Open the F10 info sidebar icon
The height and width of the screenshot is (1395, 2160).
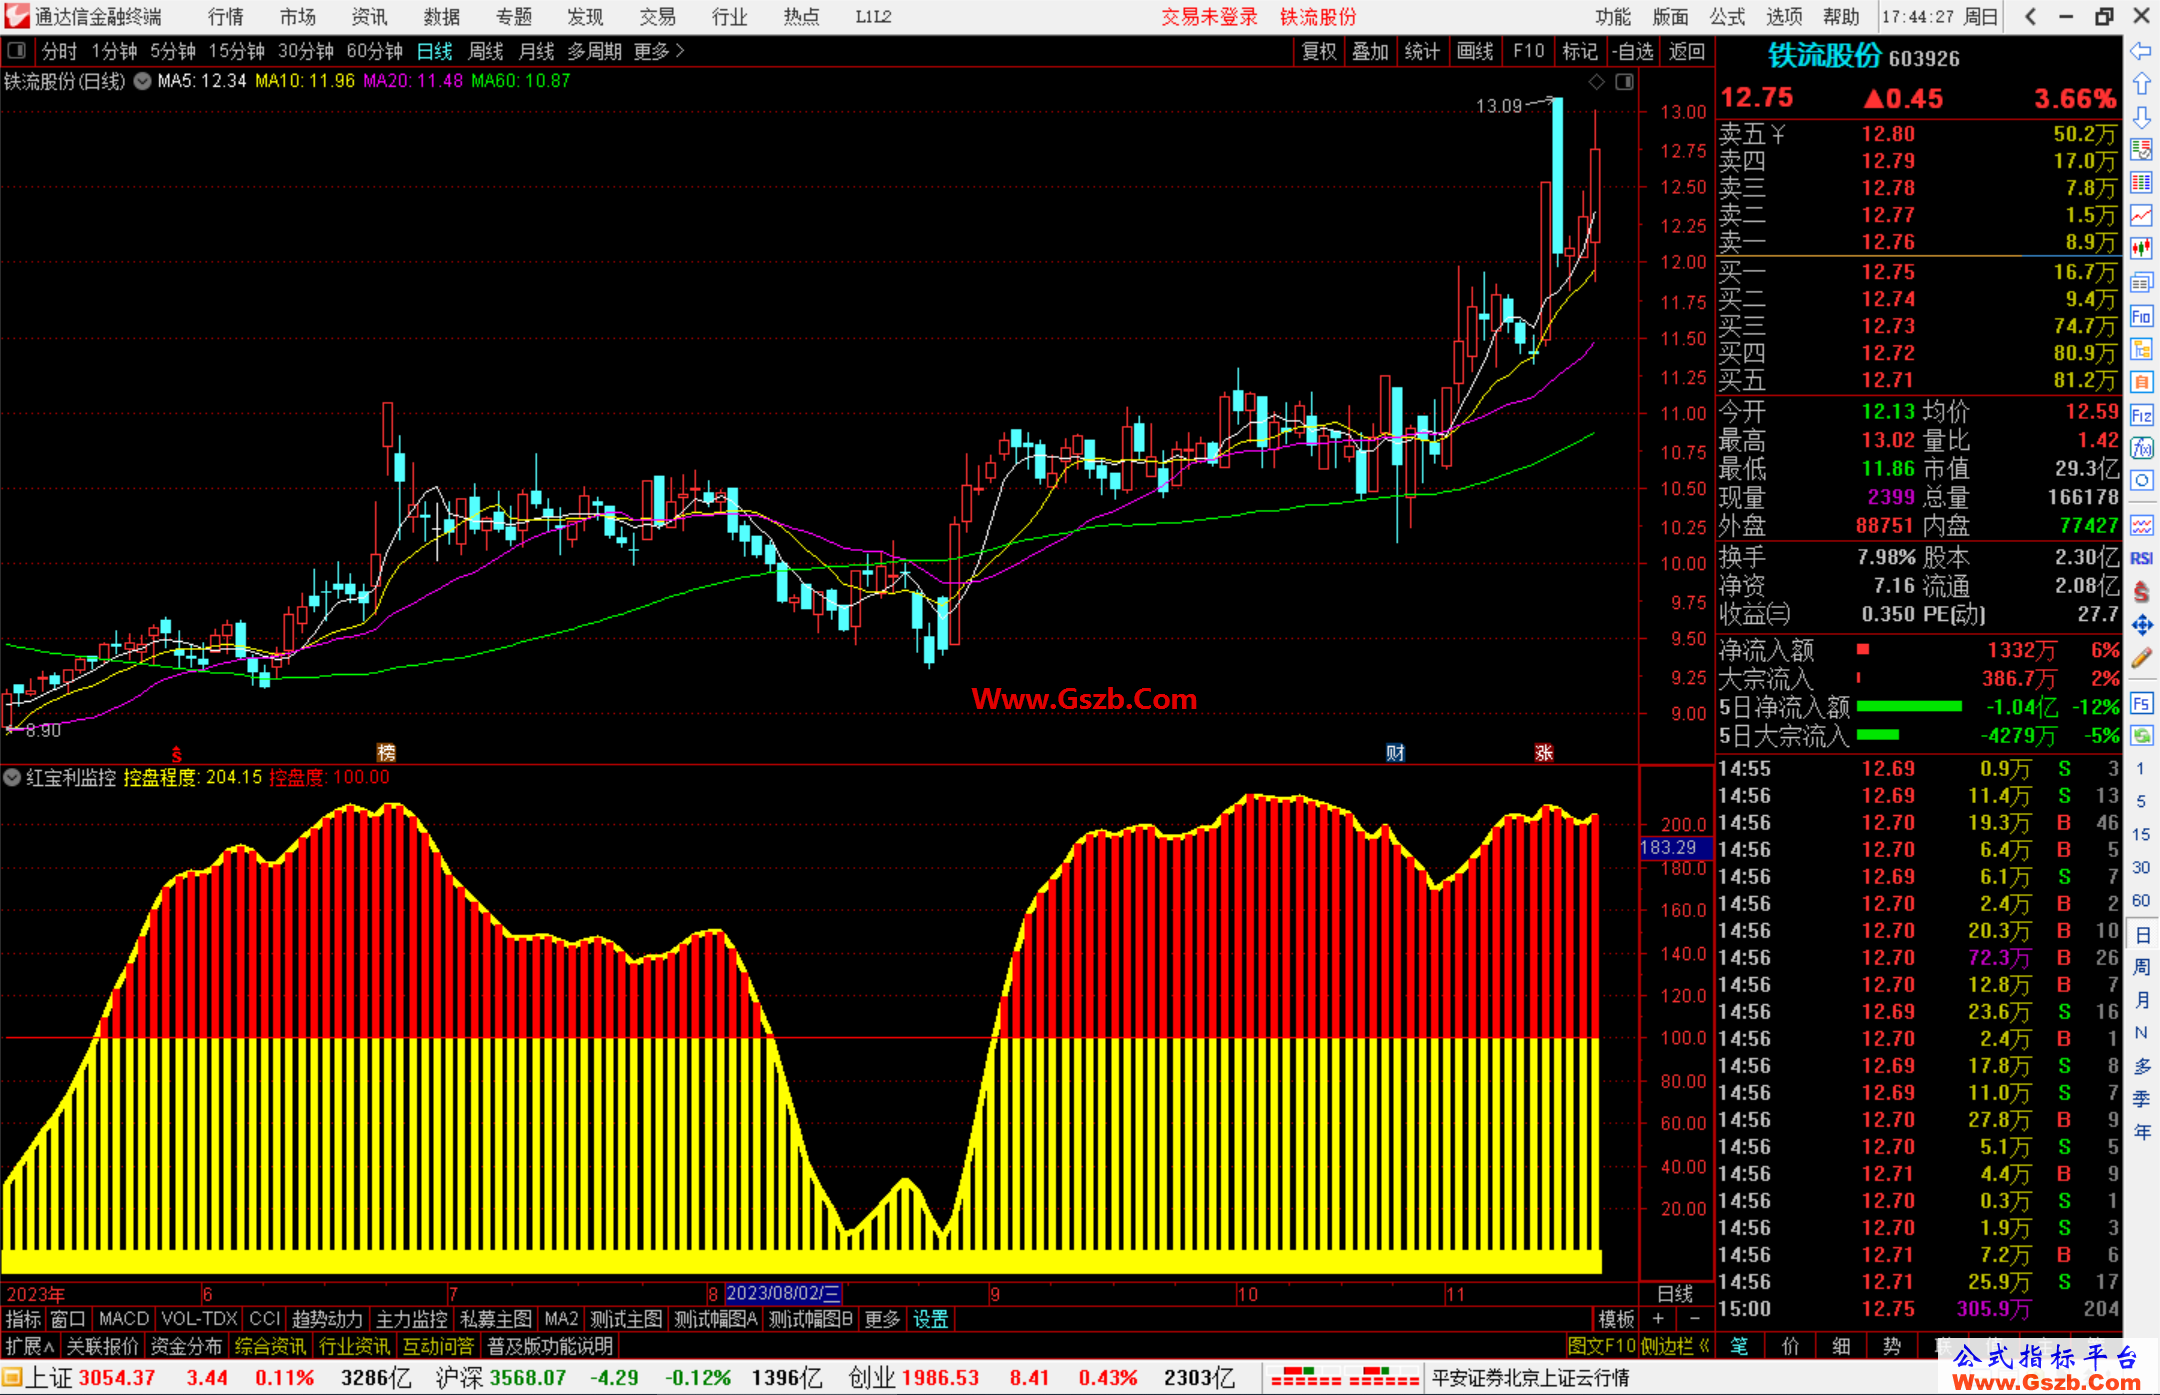tap(2141, 317)
